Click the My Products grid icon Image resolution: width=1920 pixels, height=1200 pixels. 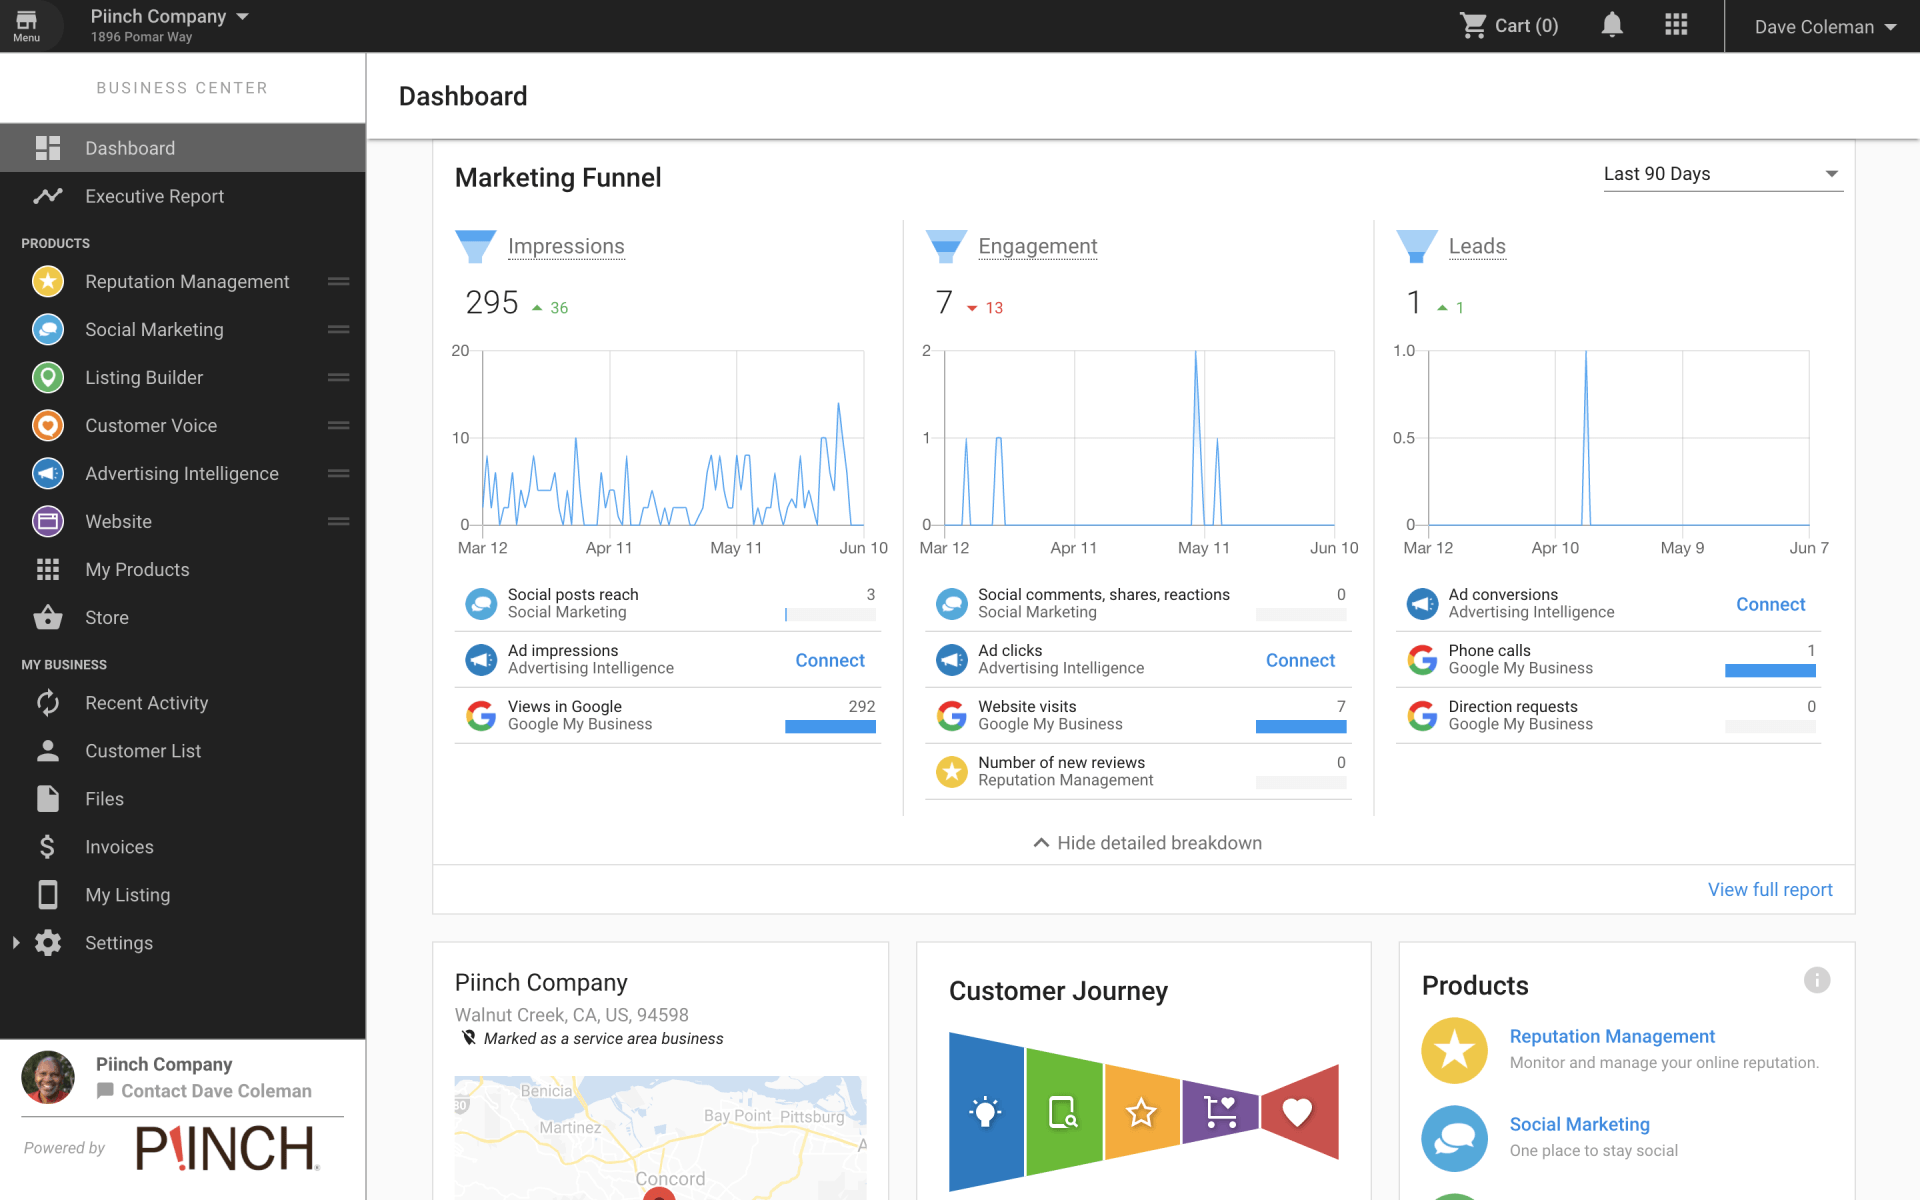click(x=48, y=570)
